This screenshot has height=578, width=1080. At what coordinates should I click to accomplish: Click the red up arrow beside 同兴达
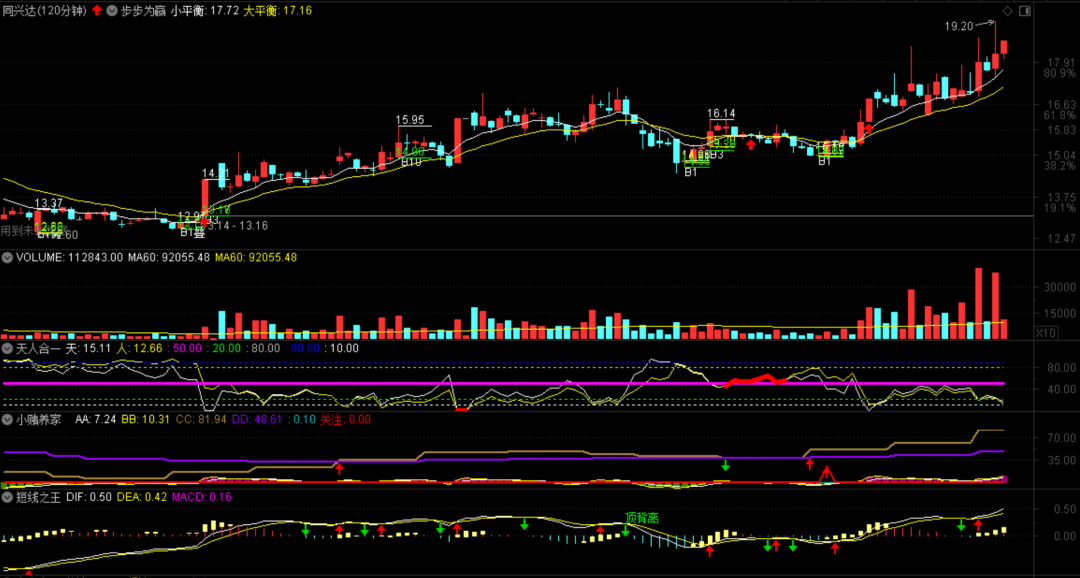[96, 10]
